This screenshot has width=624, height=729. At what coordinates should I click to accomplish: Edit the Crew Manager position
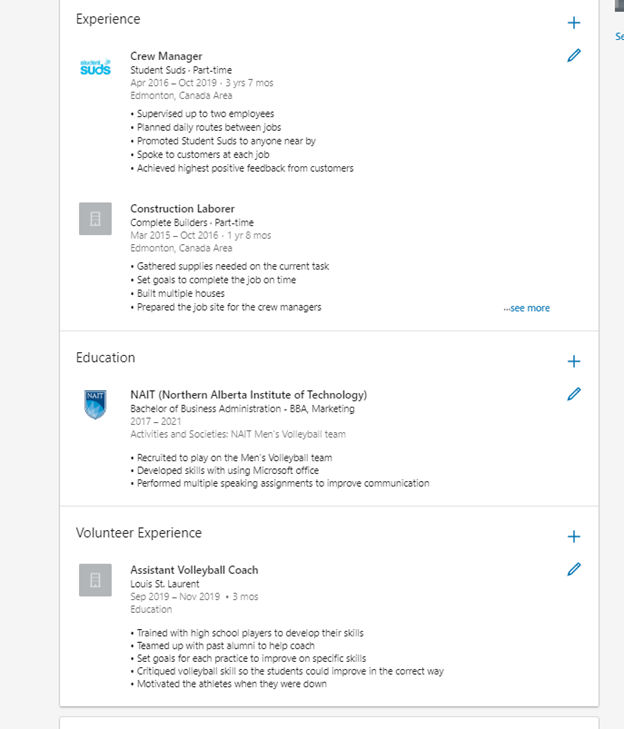click(x=573, y=56)
